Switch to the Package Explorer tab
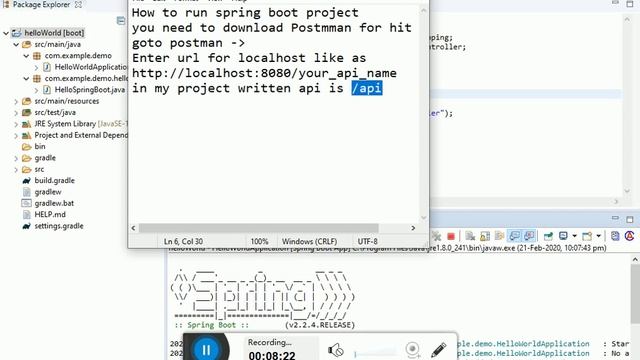This screenshot has height=360, width=640. 41,4
